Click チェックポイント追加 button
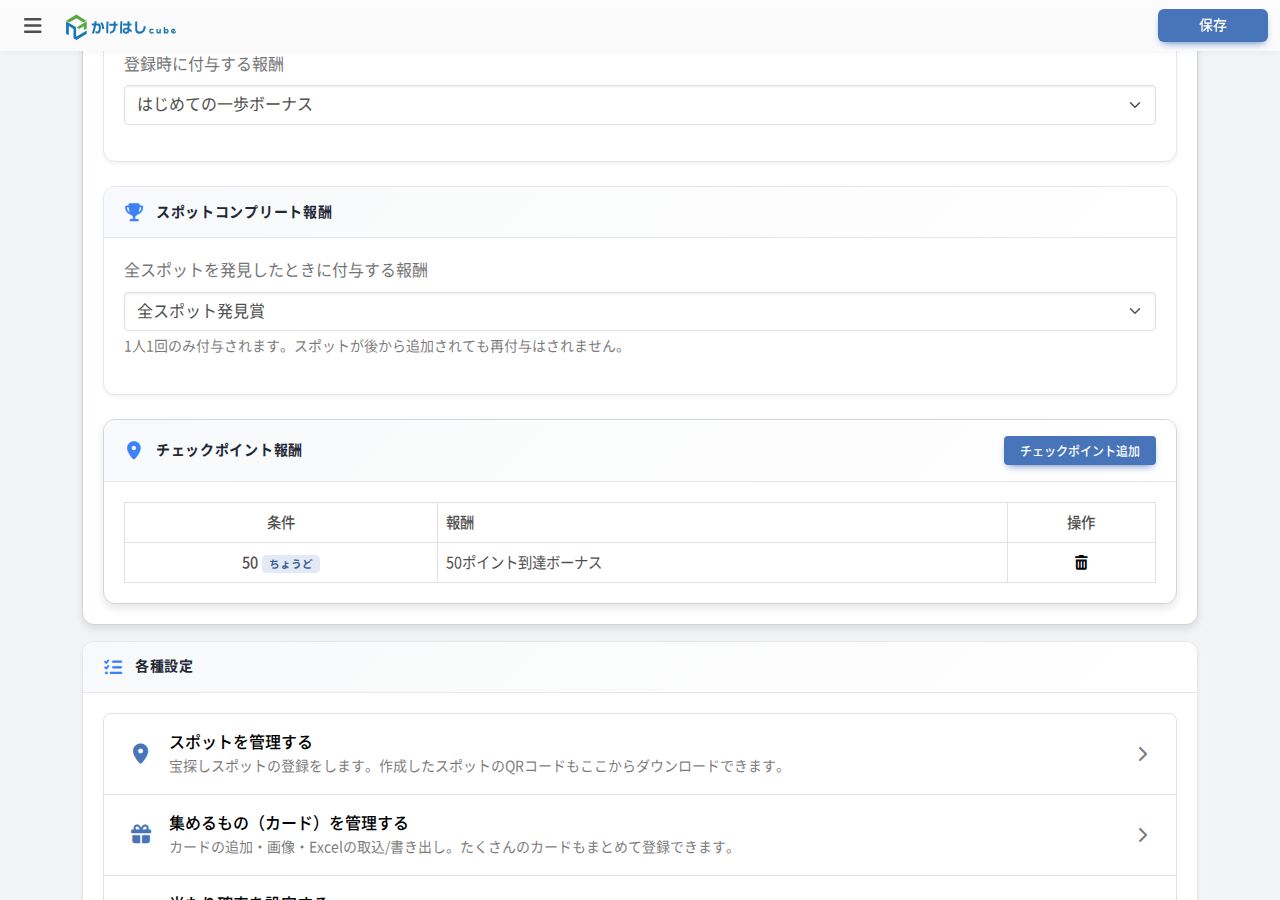The height and width of the screenshot is (900, 1280). (1080, 451)
